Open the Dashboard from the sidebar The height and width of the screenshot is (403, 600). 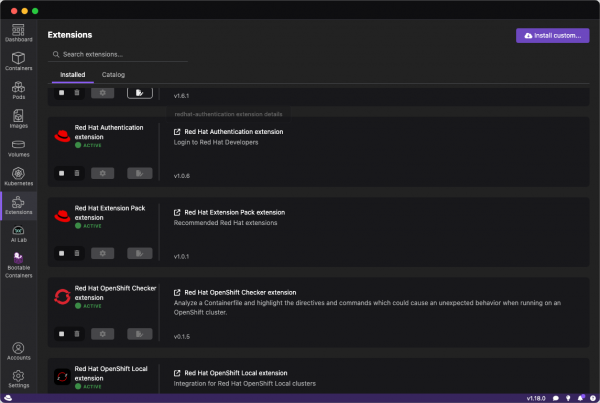pos(18,32)
